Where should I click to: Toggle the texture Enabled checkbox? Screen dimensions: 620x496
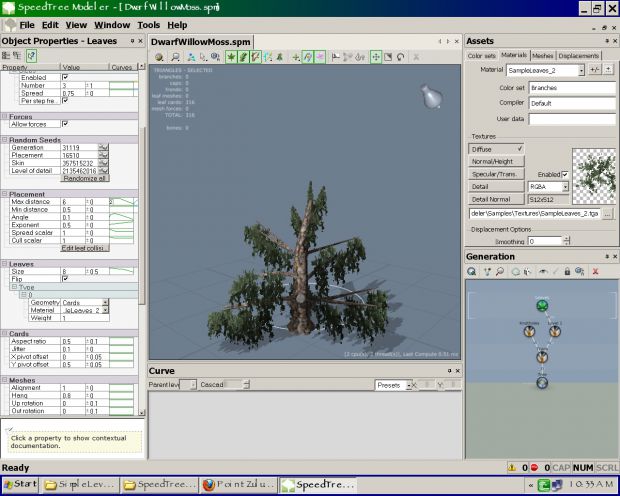coord(564,173)
